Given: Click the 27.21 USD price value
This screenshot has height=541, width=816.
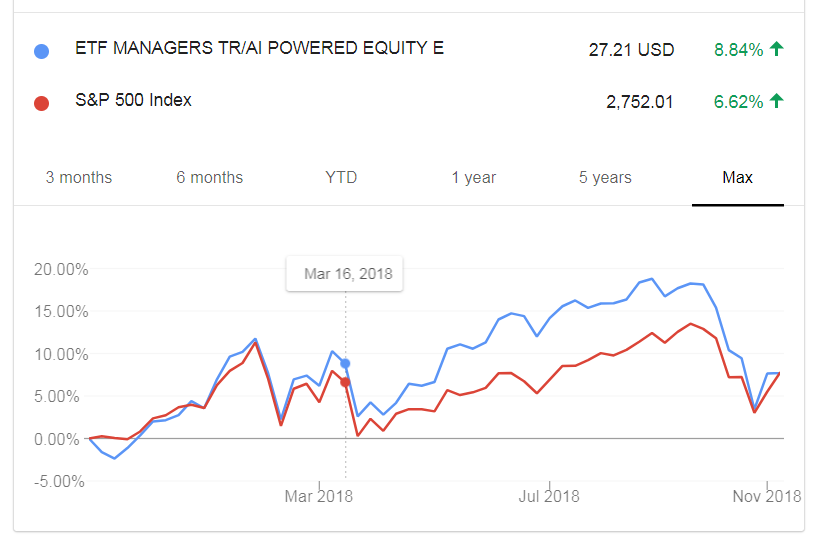Looking at the screenshot, I should click(x=631, y=50).
